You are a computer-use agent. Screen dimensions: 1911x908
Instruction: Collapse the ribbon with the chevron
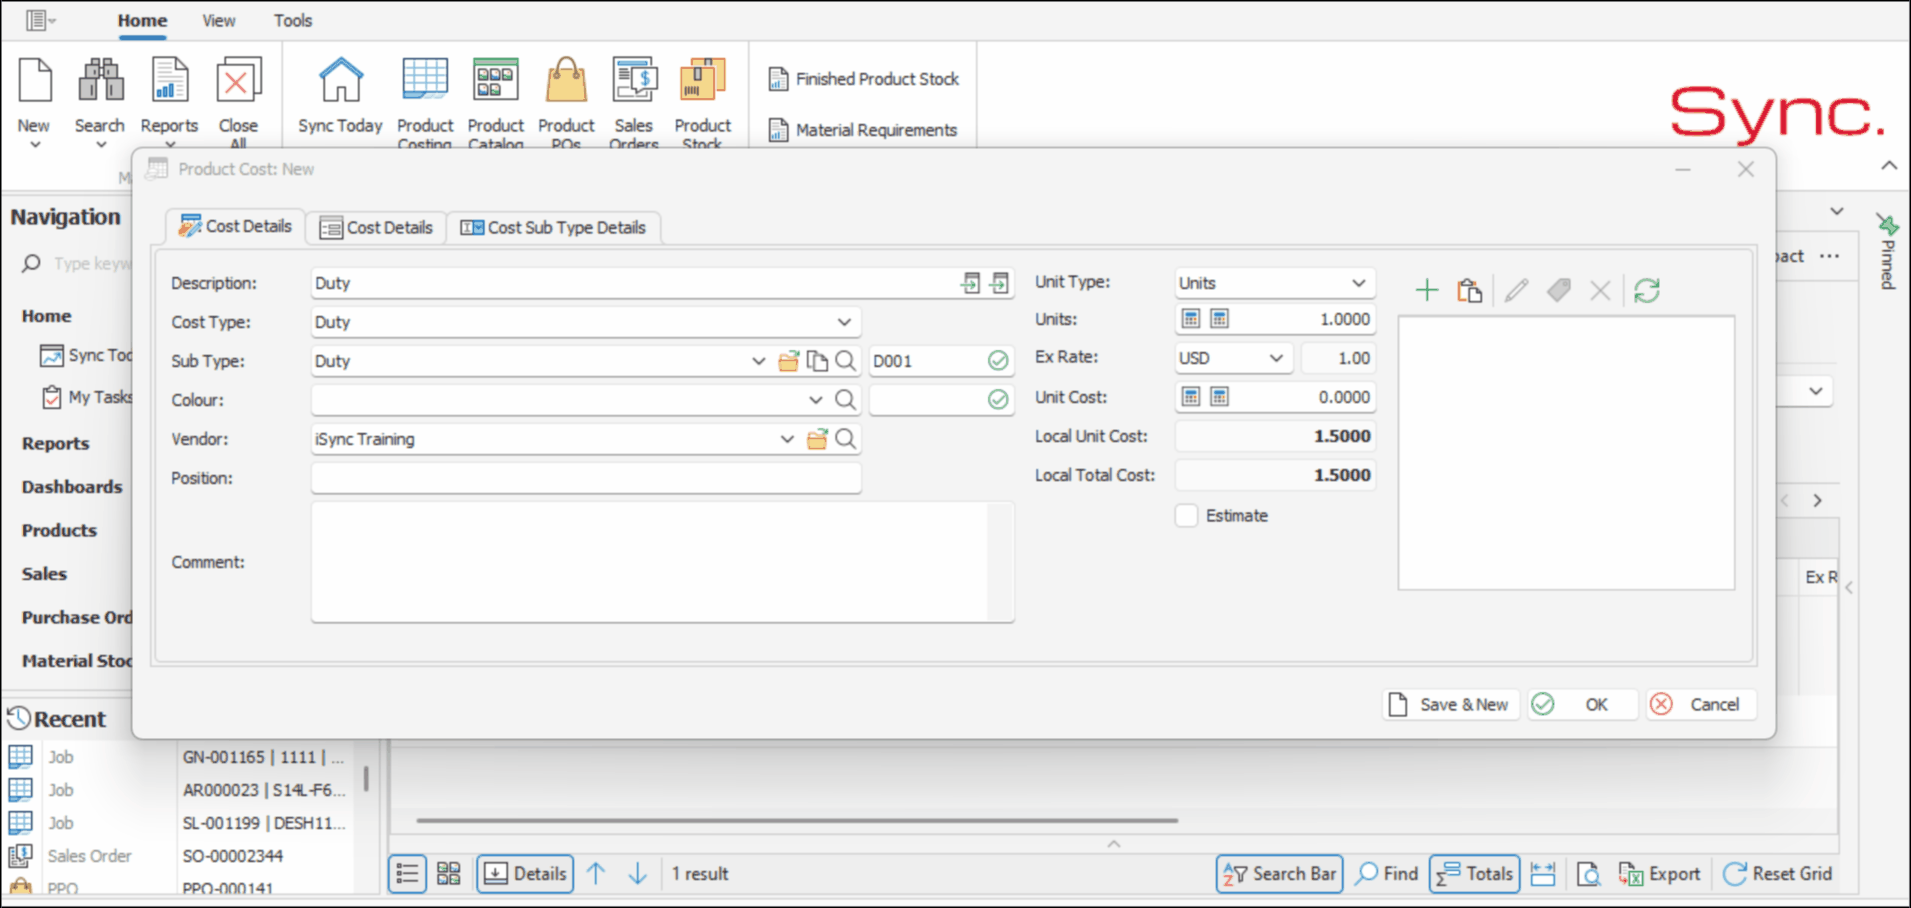coord(1889,166)
